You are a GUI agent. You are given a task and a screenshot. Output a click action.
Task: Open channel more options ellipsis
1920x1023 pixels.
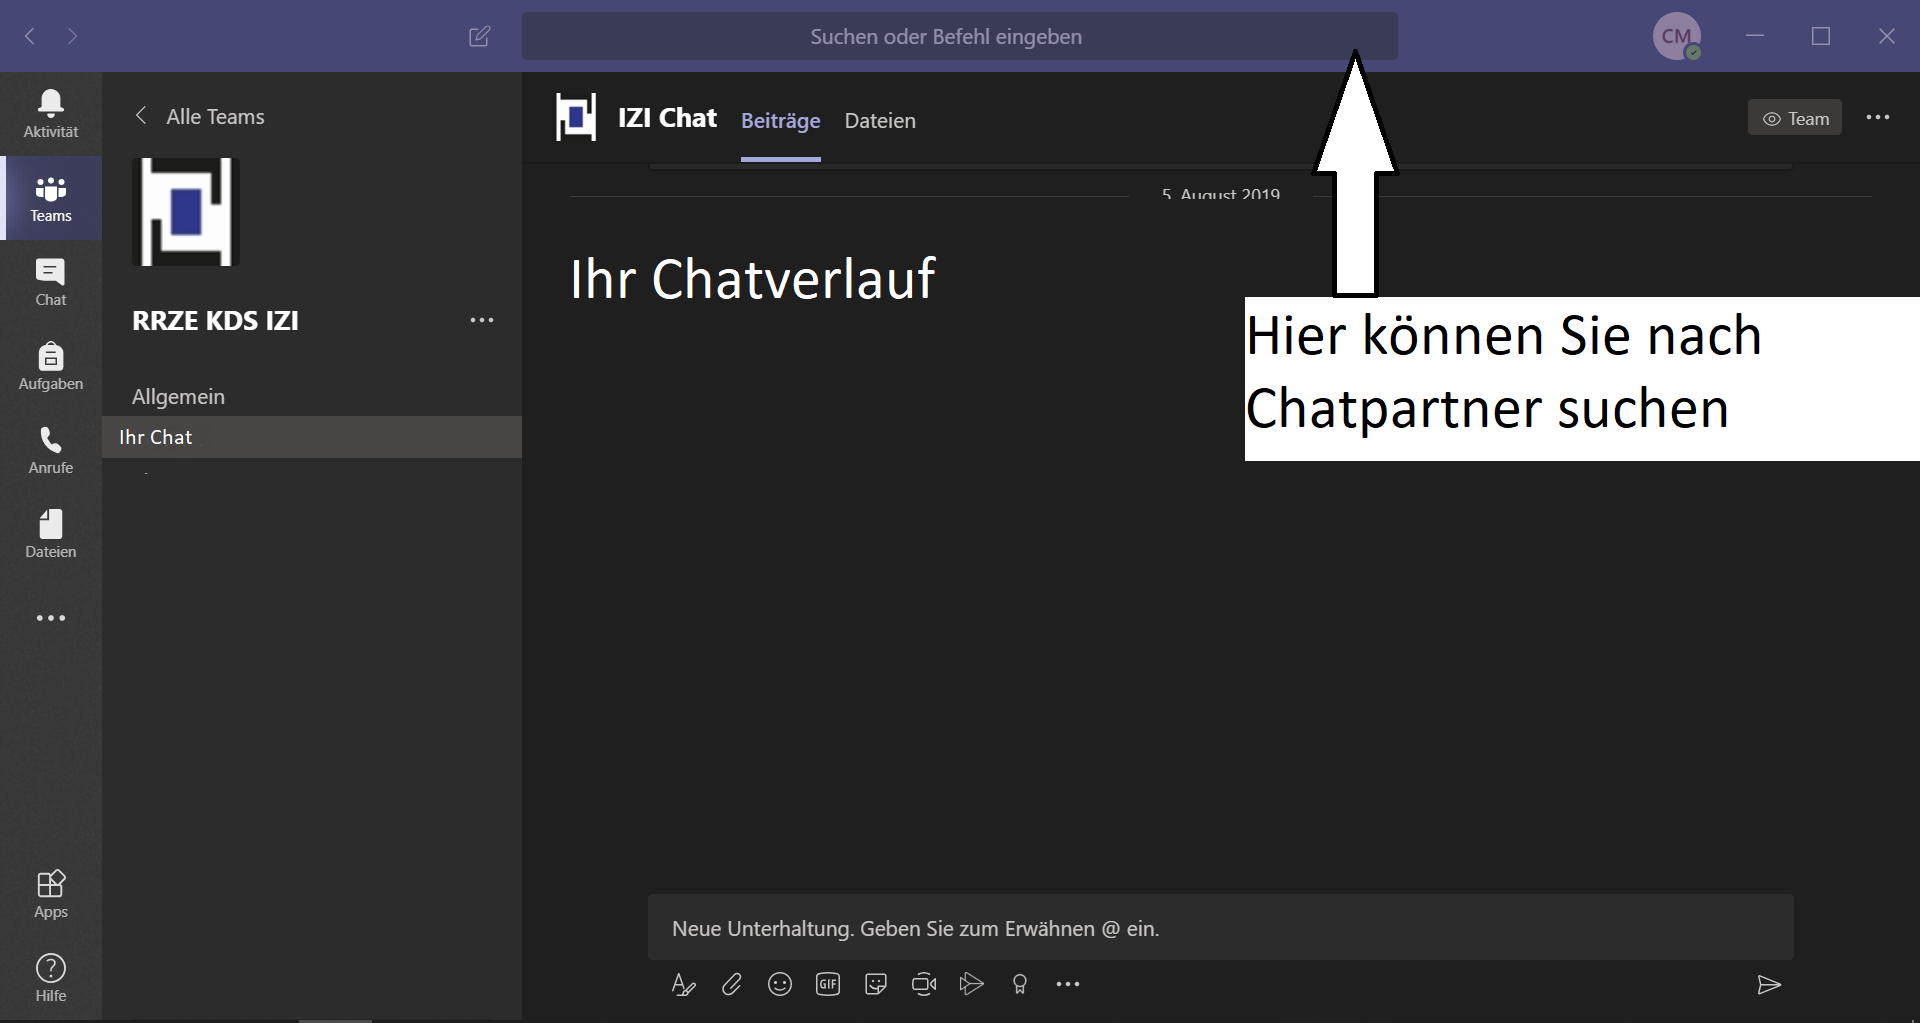pyautogui.click(x=1877, y=118)
